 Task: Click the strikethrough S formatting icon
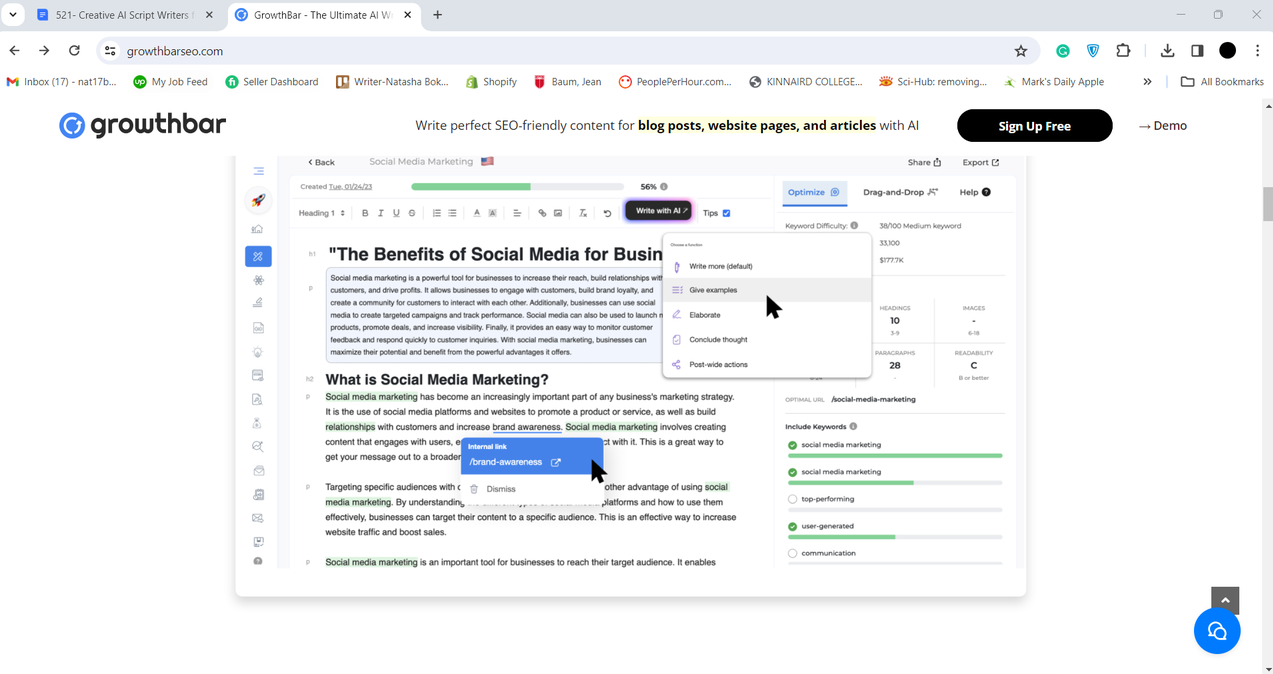tap(412, 213)
